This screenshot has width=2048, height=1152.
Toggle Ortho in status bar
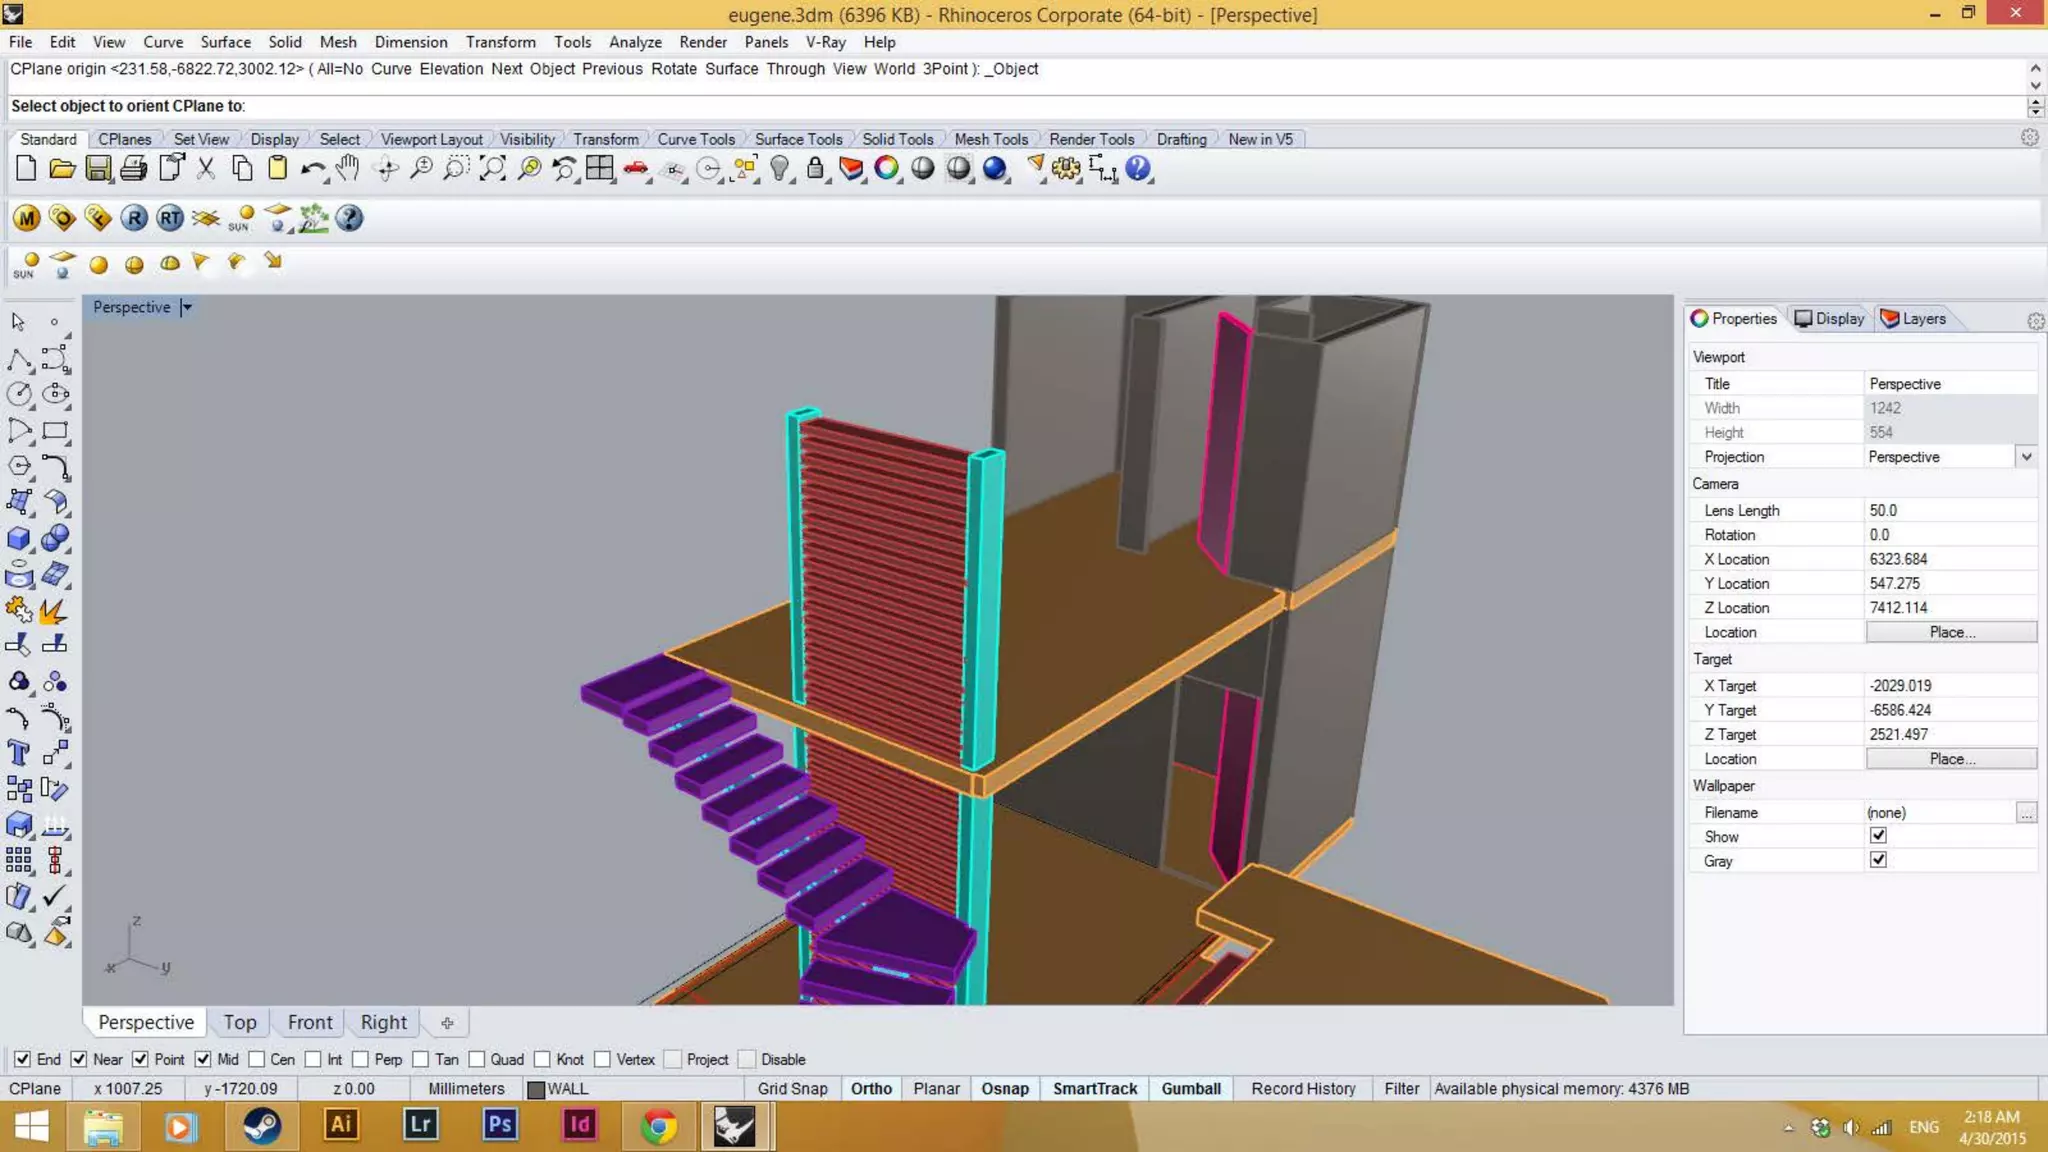point(870,1088)
